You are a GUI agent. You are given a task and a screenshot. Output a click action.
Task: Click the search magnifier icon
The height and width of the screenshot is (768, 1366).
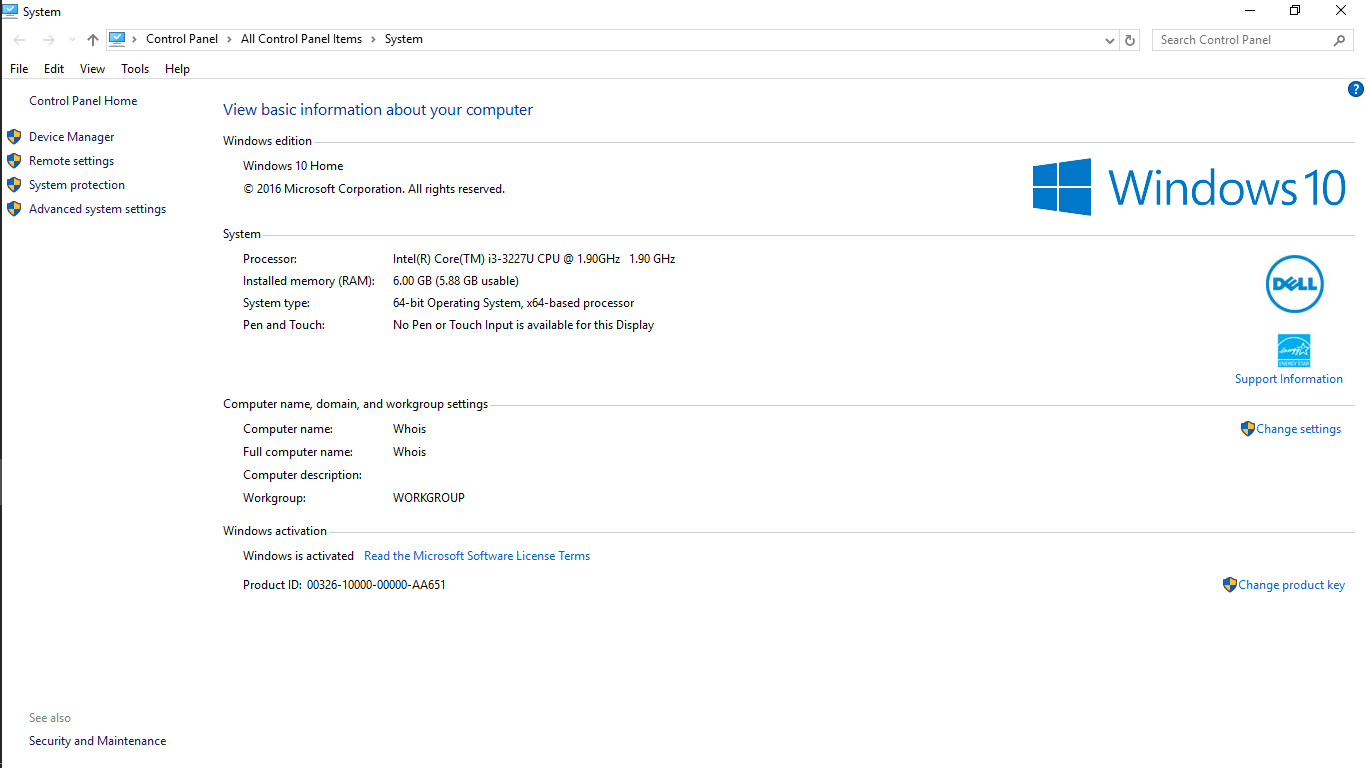pos(1339,40)
